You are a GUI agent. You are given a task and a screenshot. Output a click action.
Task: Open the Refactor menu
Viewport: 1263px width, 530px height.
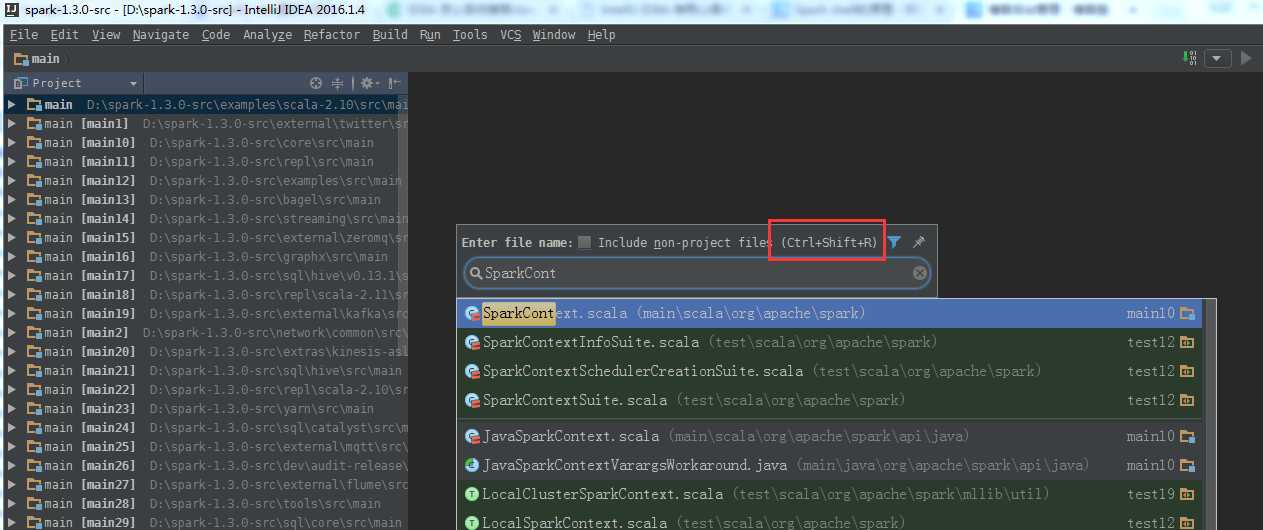(331, 34)
